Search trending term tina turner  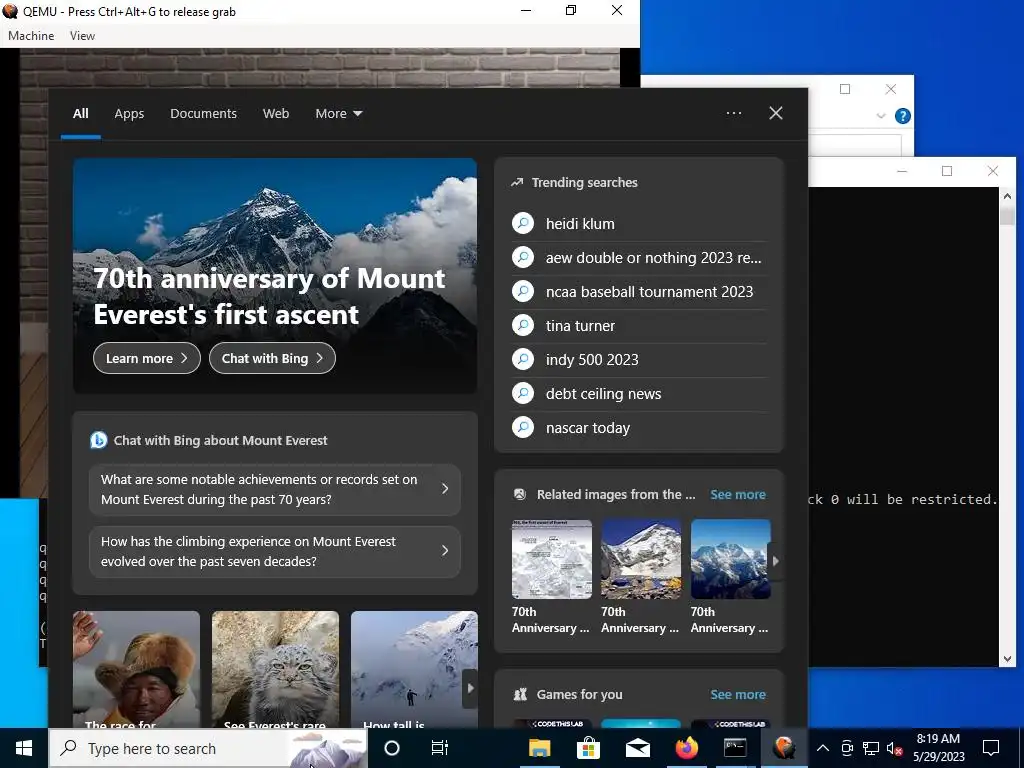pos(580,325)
